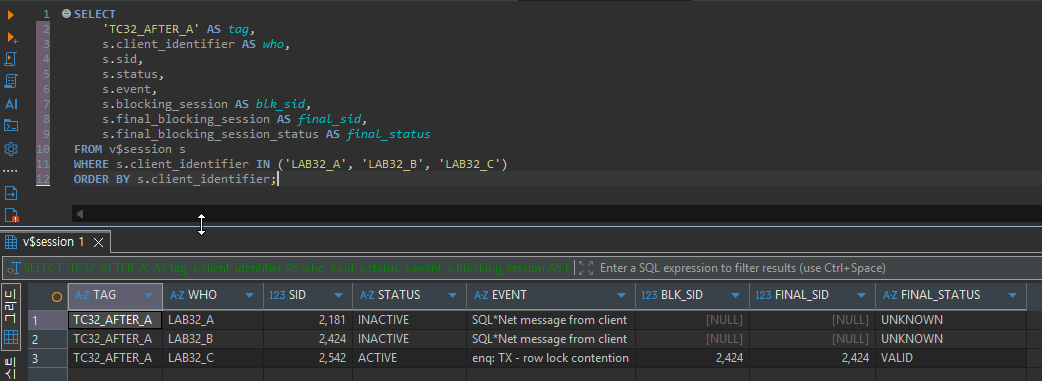
Task: Select TC32_AFTER_A tag cell in row 1
Action: [x=116, y=320]
